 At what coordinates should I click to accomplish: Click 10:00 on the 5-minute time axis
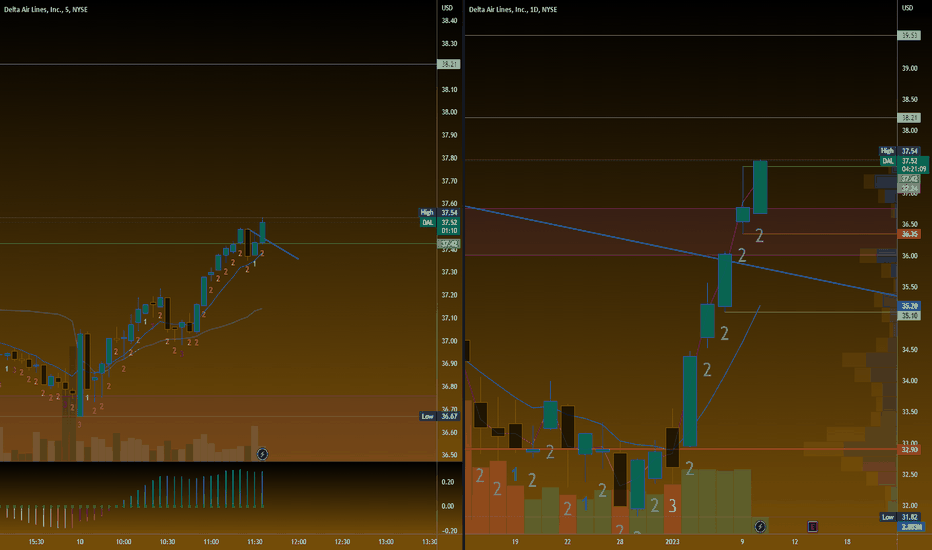coord(124,542)
